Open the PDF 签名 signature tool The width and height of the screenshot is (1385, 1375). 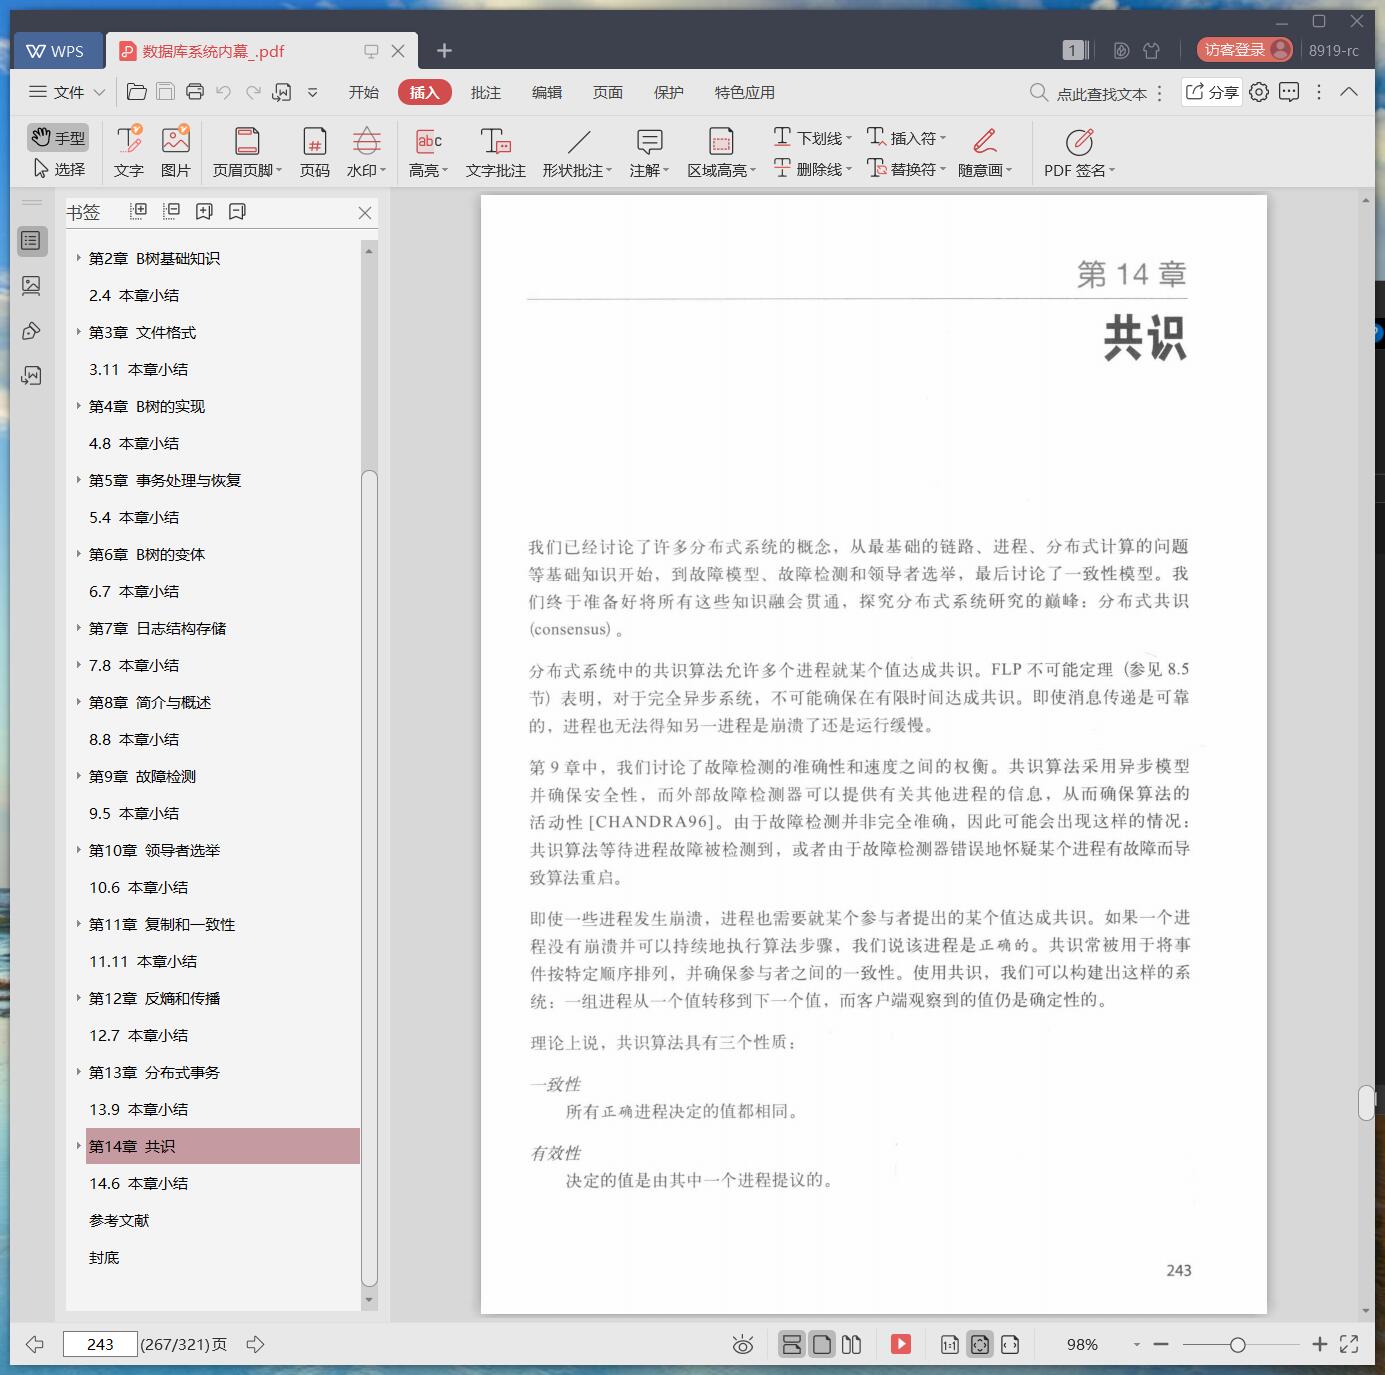coord(1079,152)
